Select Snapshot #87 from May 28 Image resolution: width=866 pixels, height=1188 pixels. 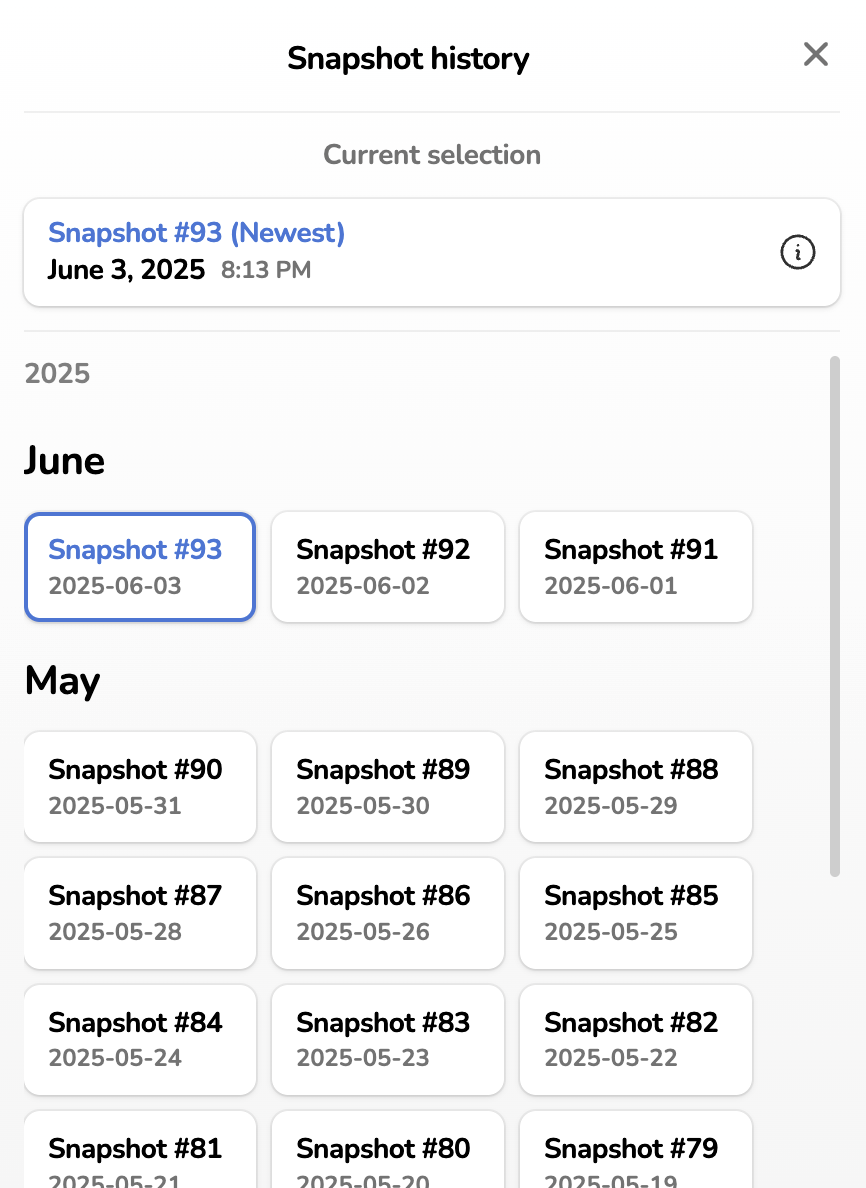pos(140,913)
